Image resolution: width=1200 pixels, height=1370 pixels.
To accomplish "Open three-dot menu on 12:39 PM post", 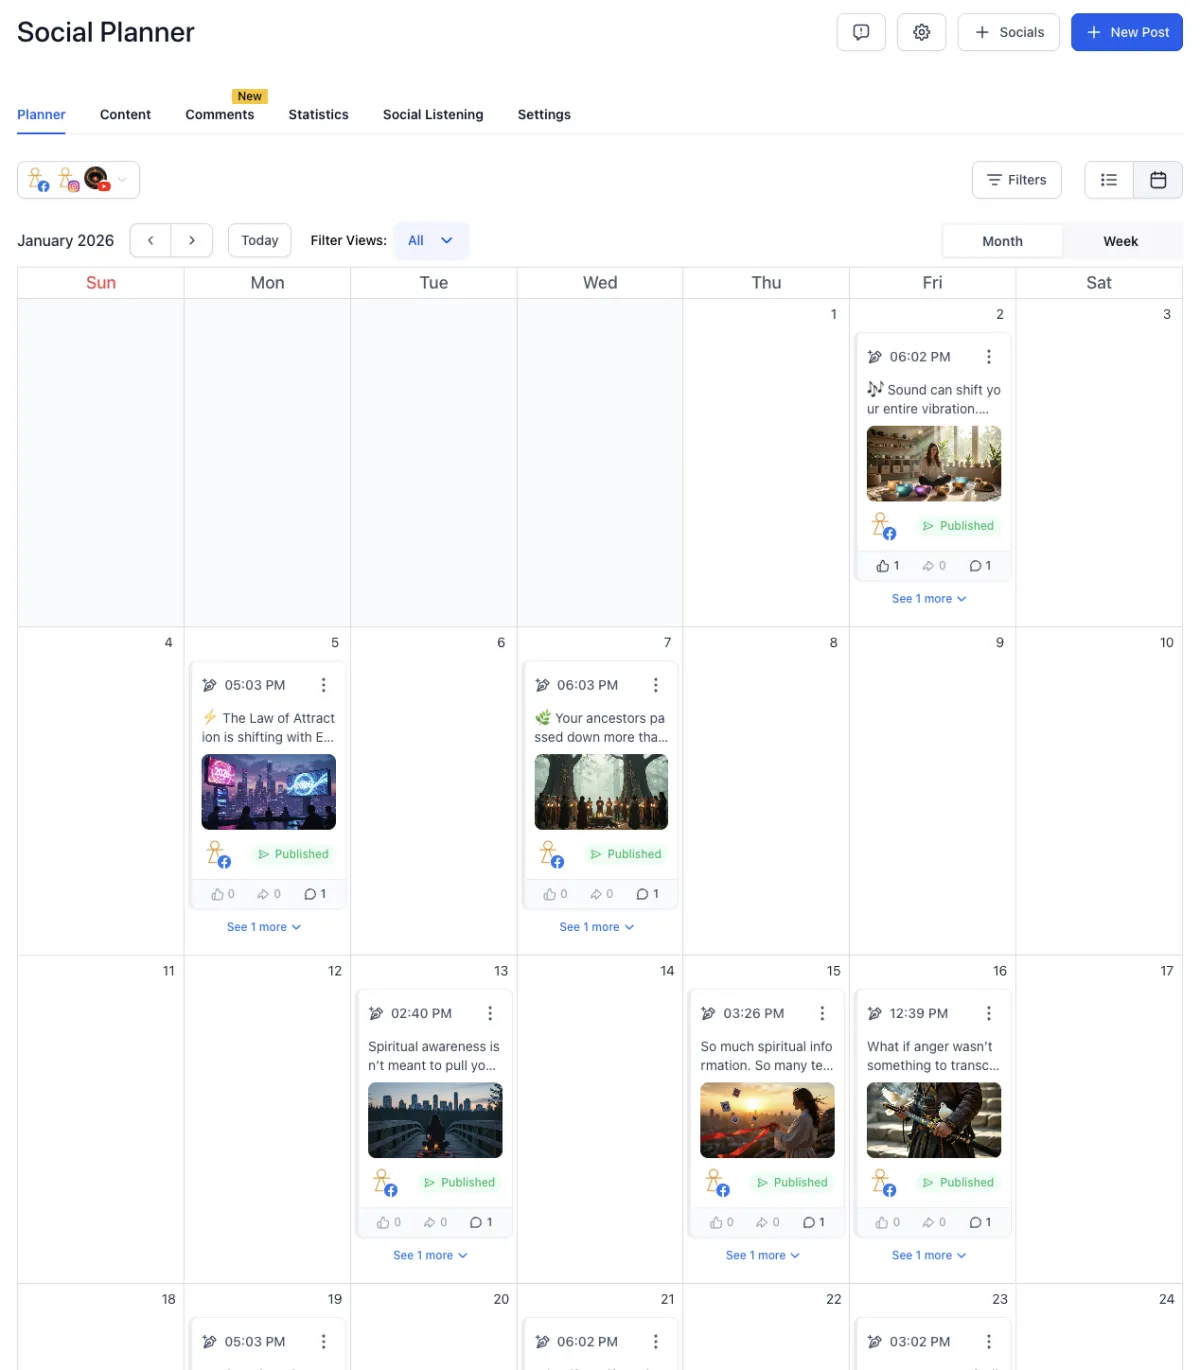I will [x=989, y=1013].
